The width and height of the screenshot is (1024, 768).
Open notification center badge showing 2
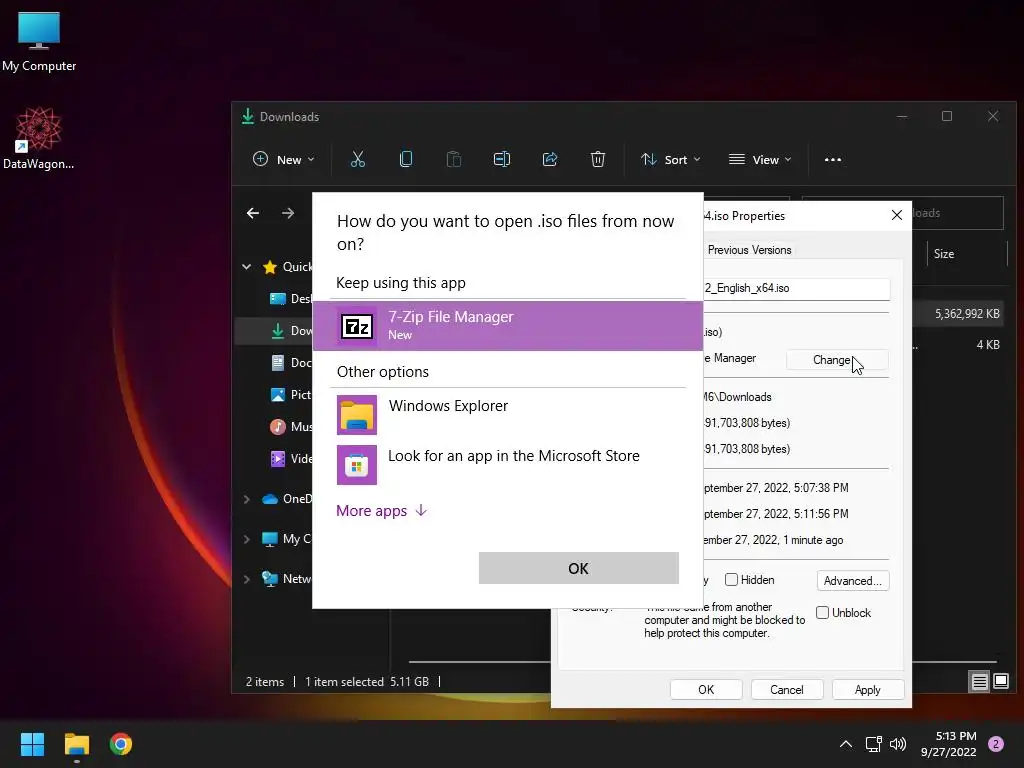tap(996, 744)
